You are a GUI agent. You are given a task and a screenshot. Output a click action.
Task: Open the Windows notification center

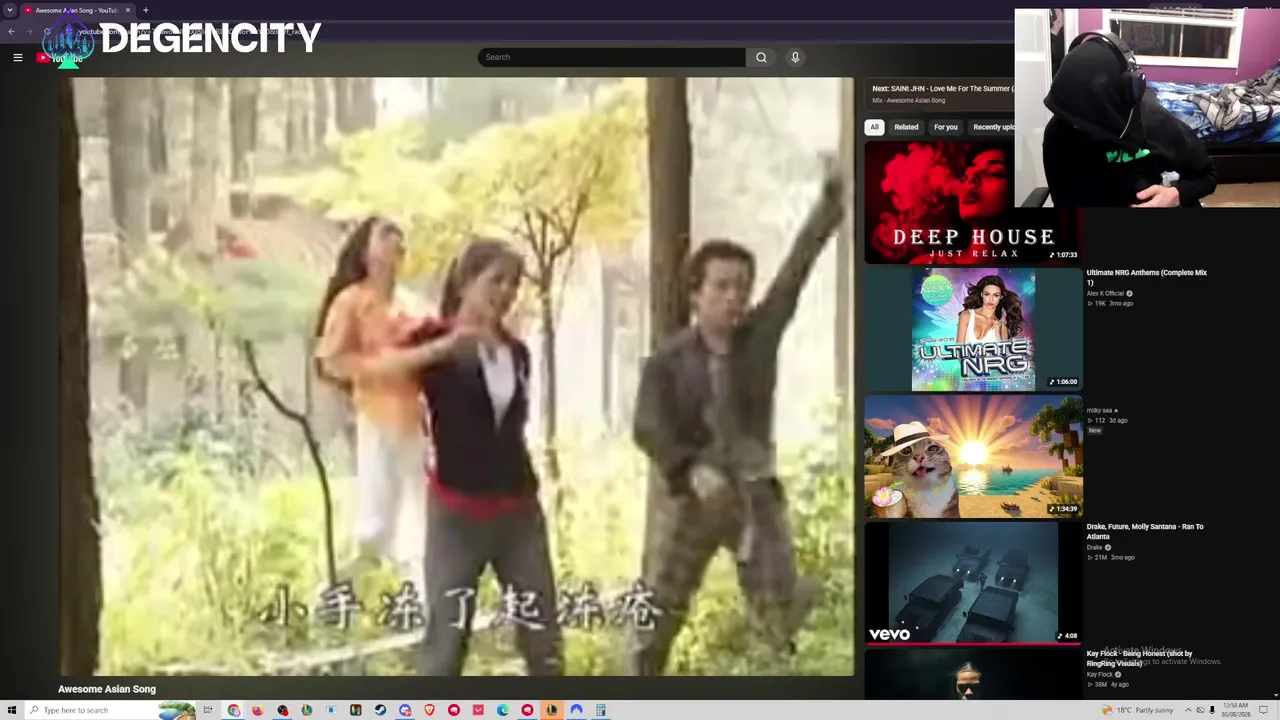(1264, 710)
